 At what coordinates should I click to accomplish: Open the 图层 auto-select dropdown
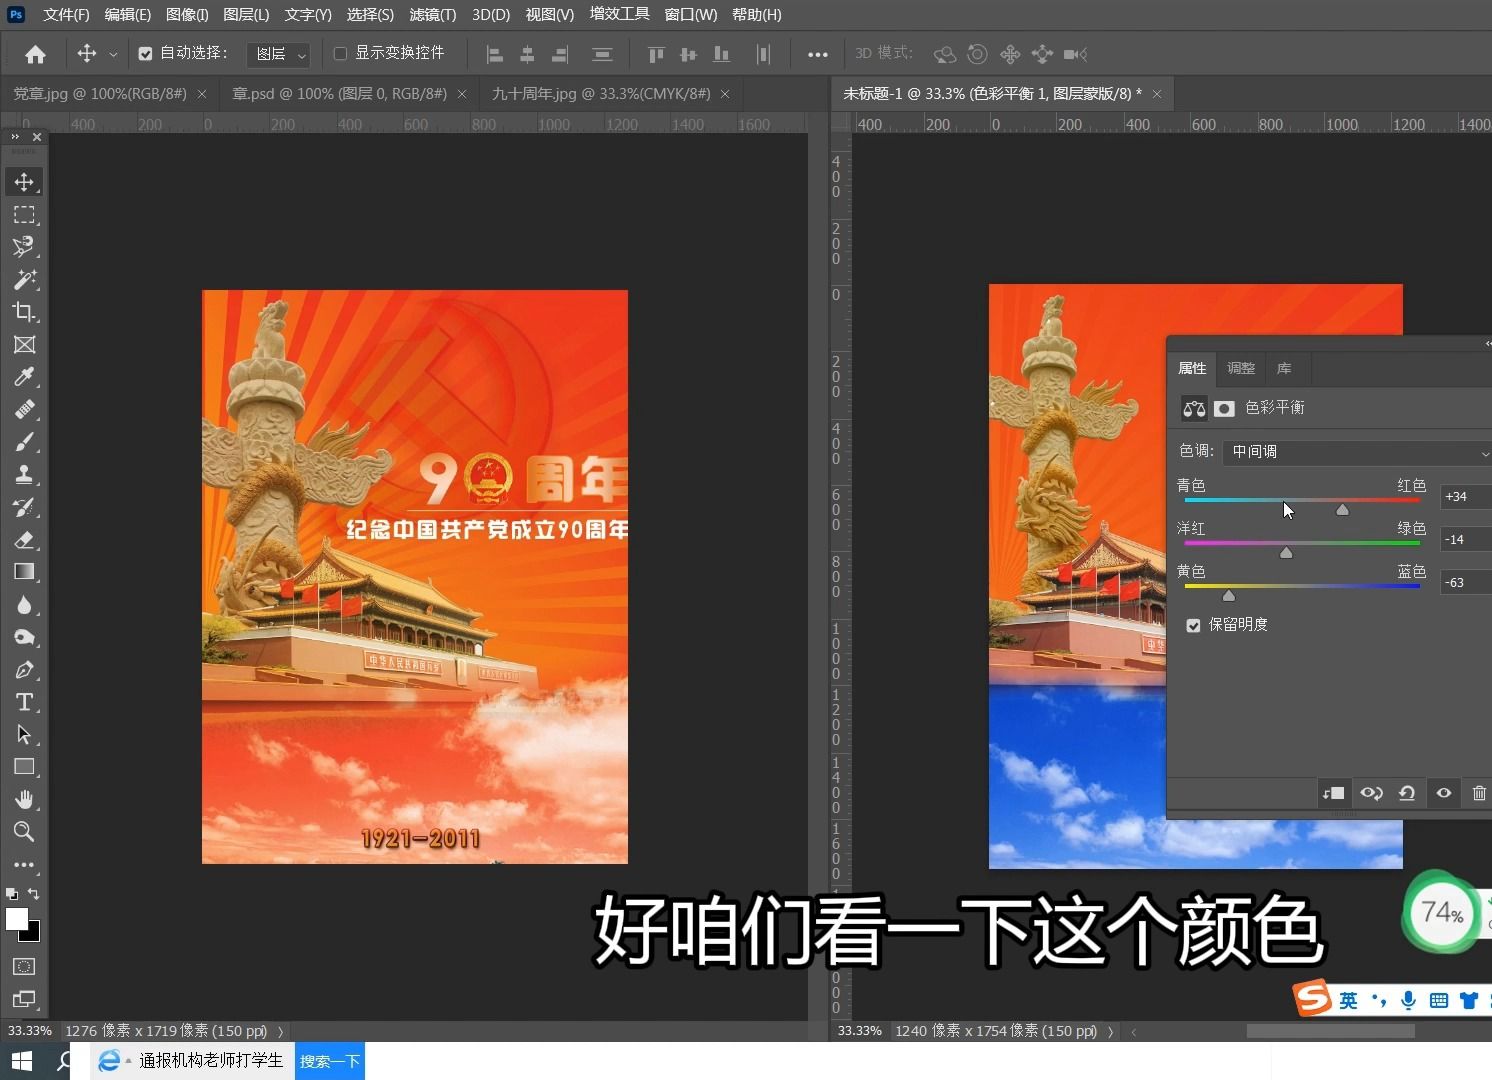tap(278, 54)
